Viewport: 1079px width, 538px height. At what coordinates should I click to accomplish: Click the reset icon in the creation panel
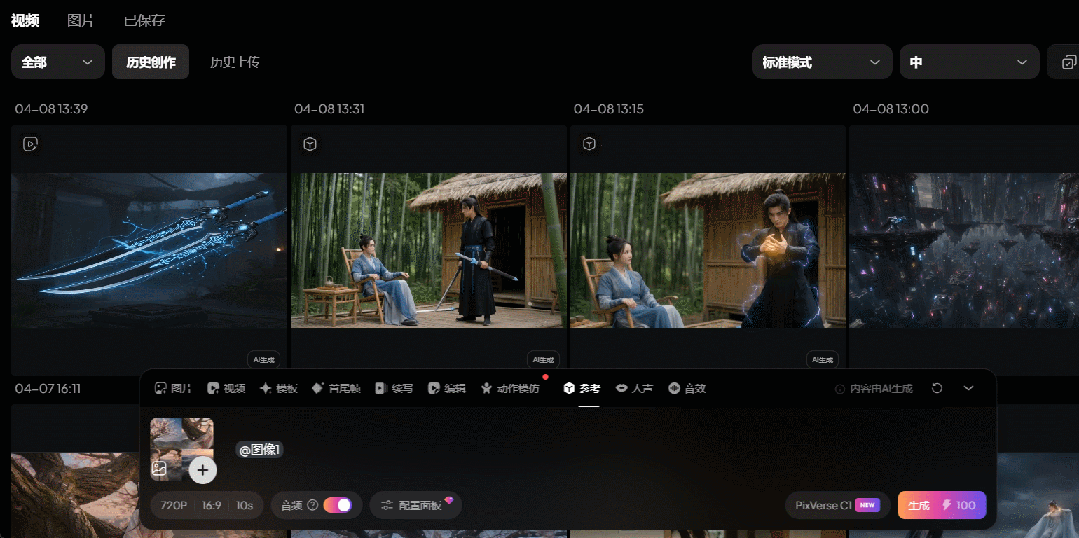(937, 389)
